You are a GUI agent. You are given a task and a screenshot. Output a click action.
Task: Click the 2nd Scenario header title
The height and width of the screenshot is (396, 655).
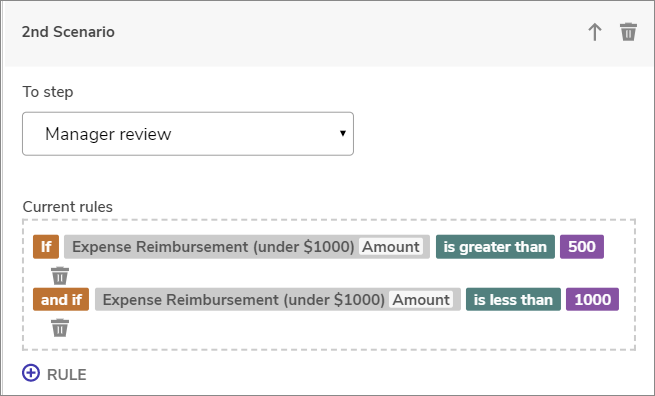pyautogui.click(x=68, y=32)
